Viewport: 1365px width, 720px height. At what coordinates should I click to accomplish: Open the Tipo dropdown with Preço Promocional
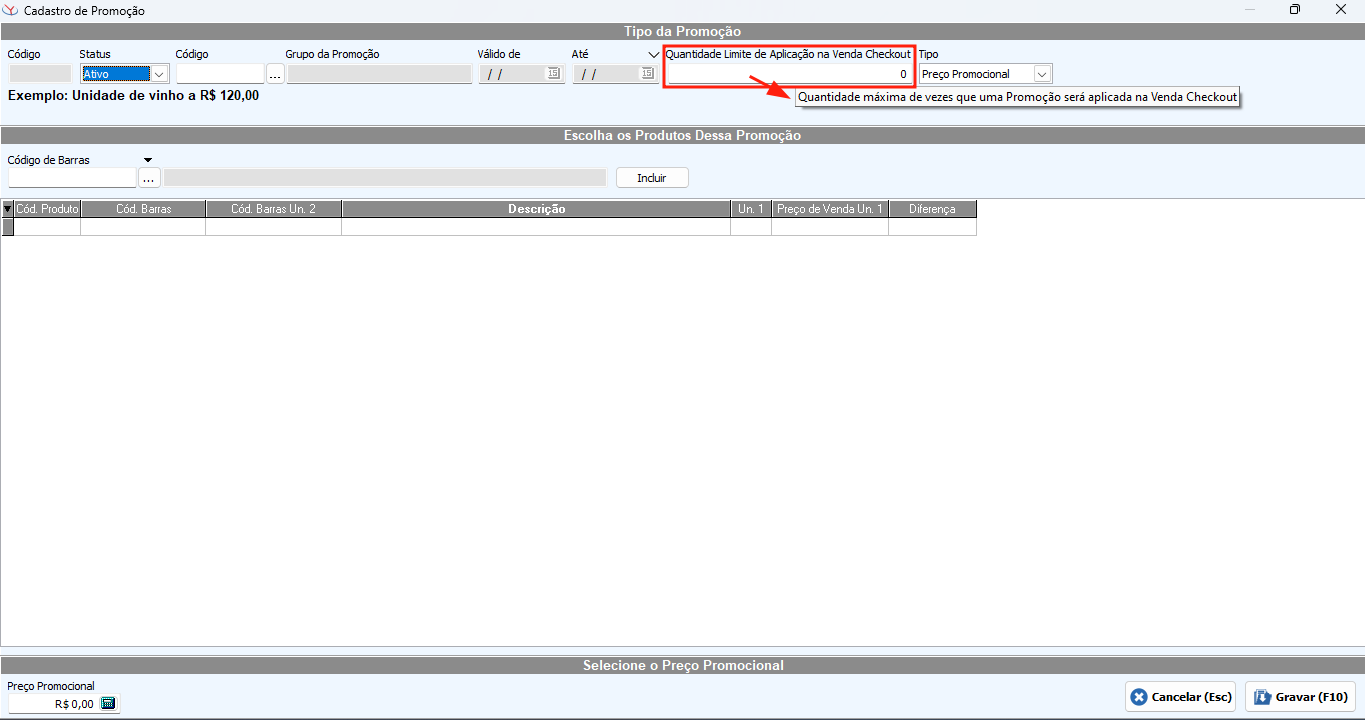pos(1042,74)
